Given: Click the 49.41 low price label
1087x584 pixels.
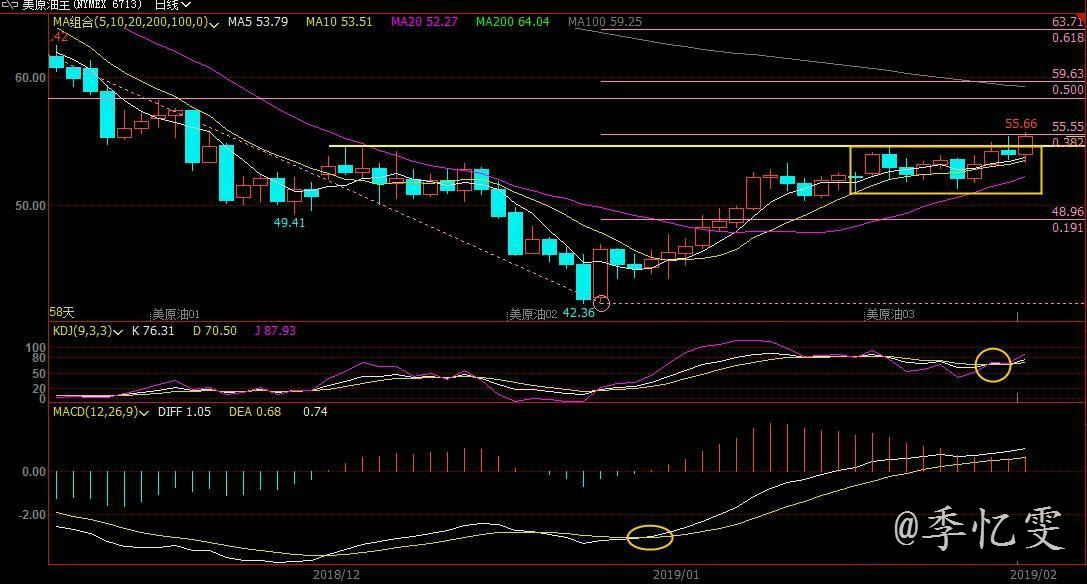Looking at the screenshot, I should 289,222.
